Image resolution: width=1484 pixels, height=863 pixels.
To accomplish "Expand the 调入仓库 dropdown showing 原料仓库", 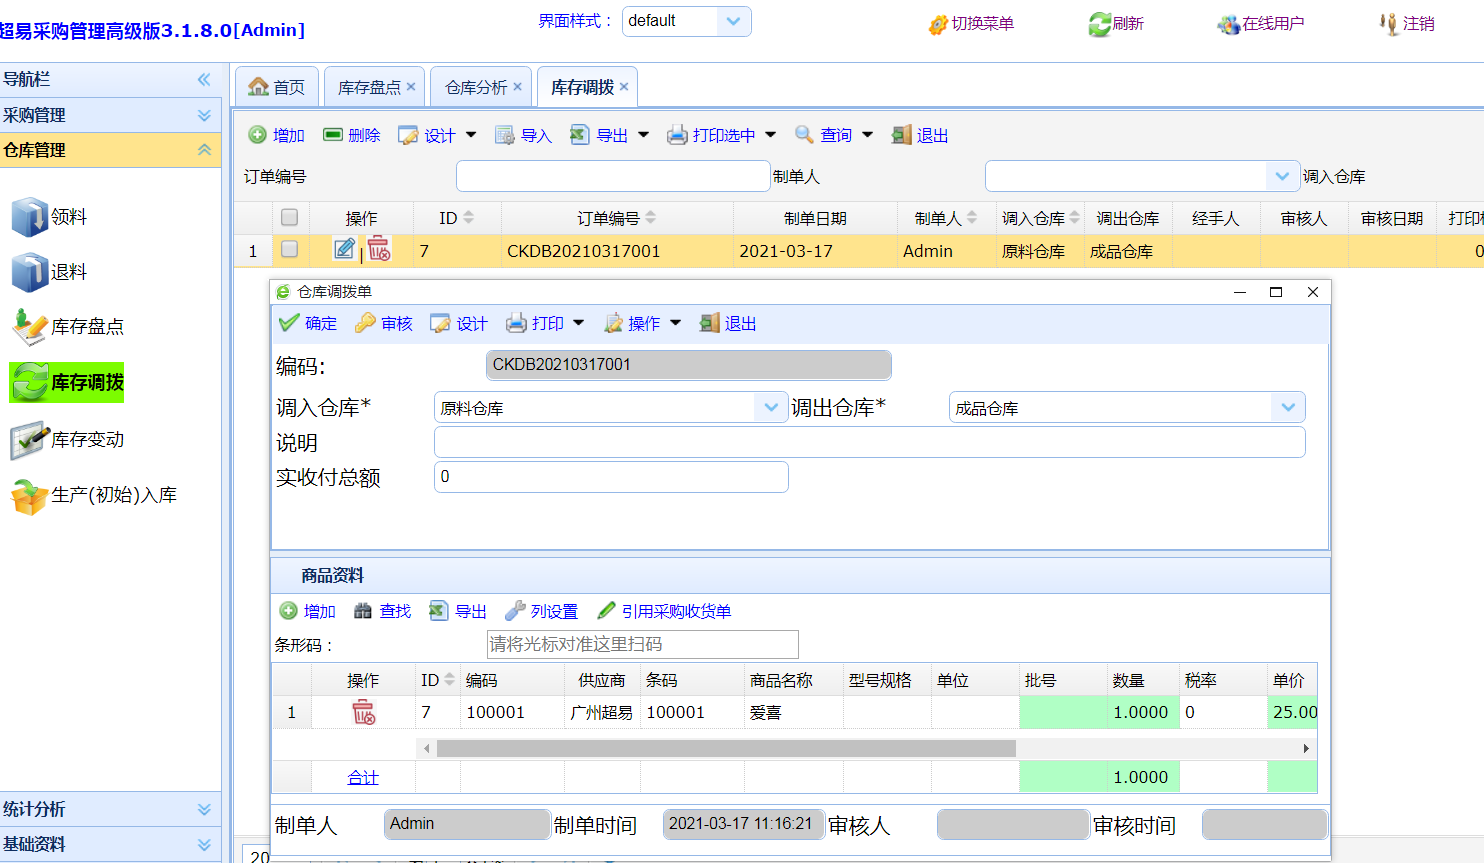I will tap(770, 407).
